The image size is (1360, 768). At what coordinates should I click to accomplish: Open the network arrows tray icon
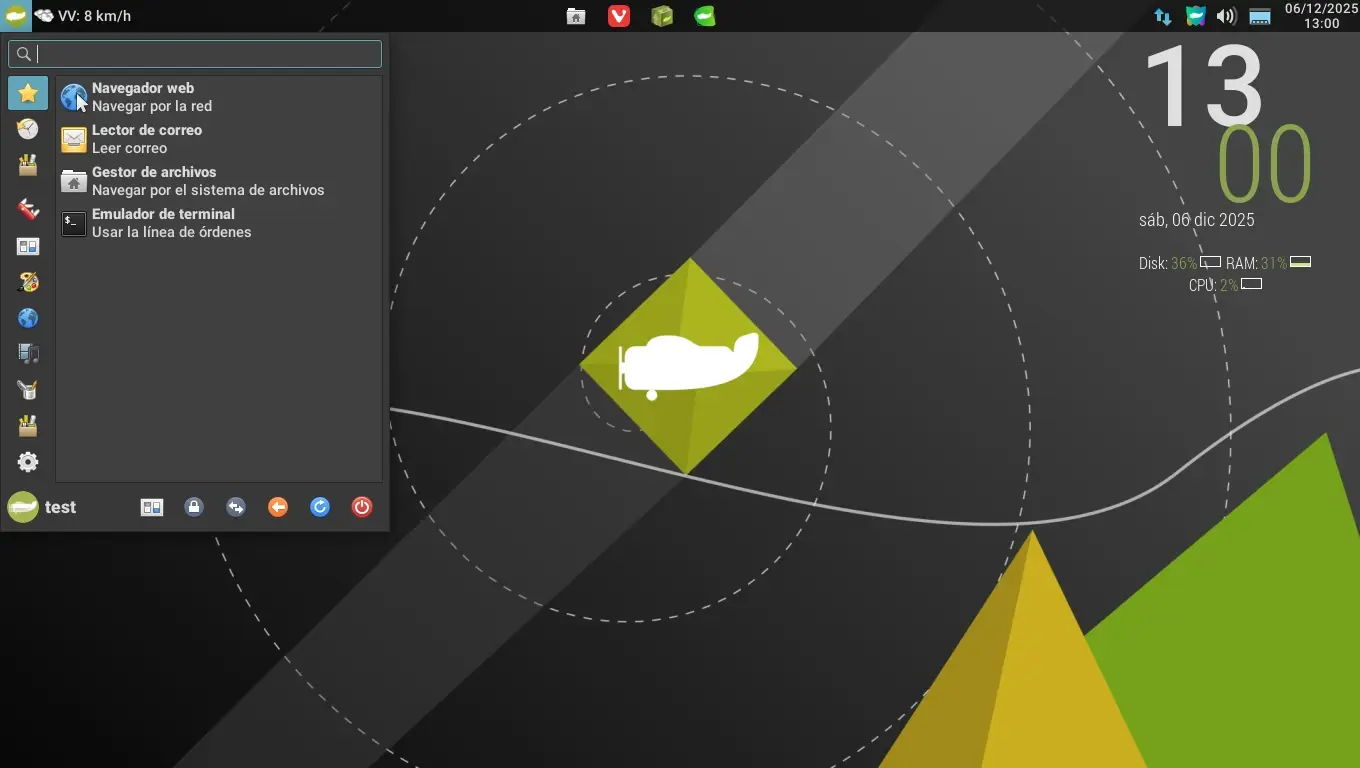coord(1163,16)
